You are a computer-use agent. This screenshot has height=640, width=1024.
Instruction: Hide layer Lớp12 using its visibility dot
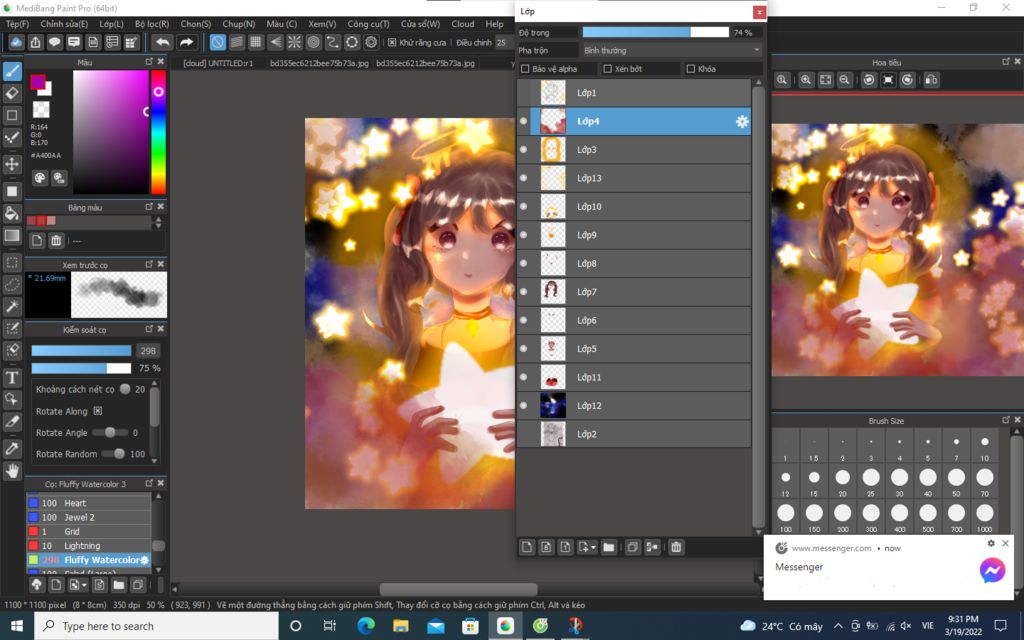click(x=523, y=406)
